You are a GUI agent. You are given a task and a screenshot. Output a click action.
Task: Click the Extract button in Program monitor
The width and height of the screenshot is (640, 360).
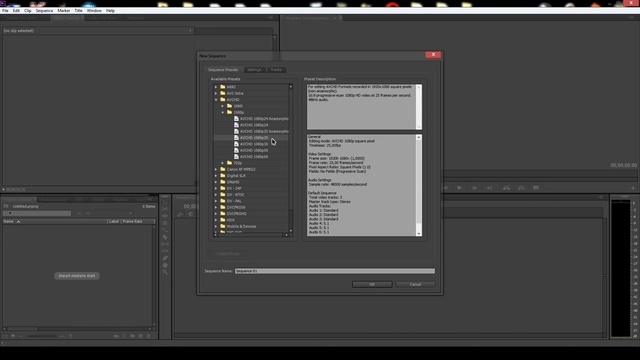(521, 188)
